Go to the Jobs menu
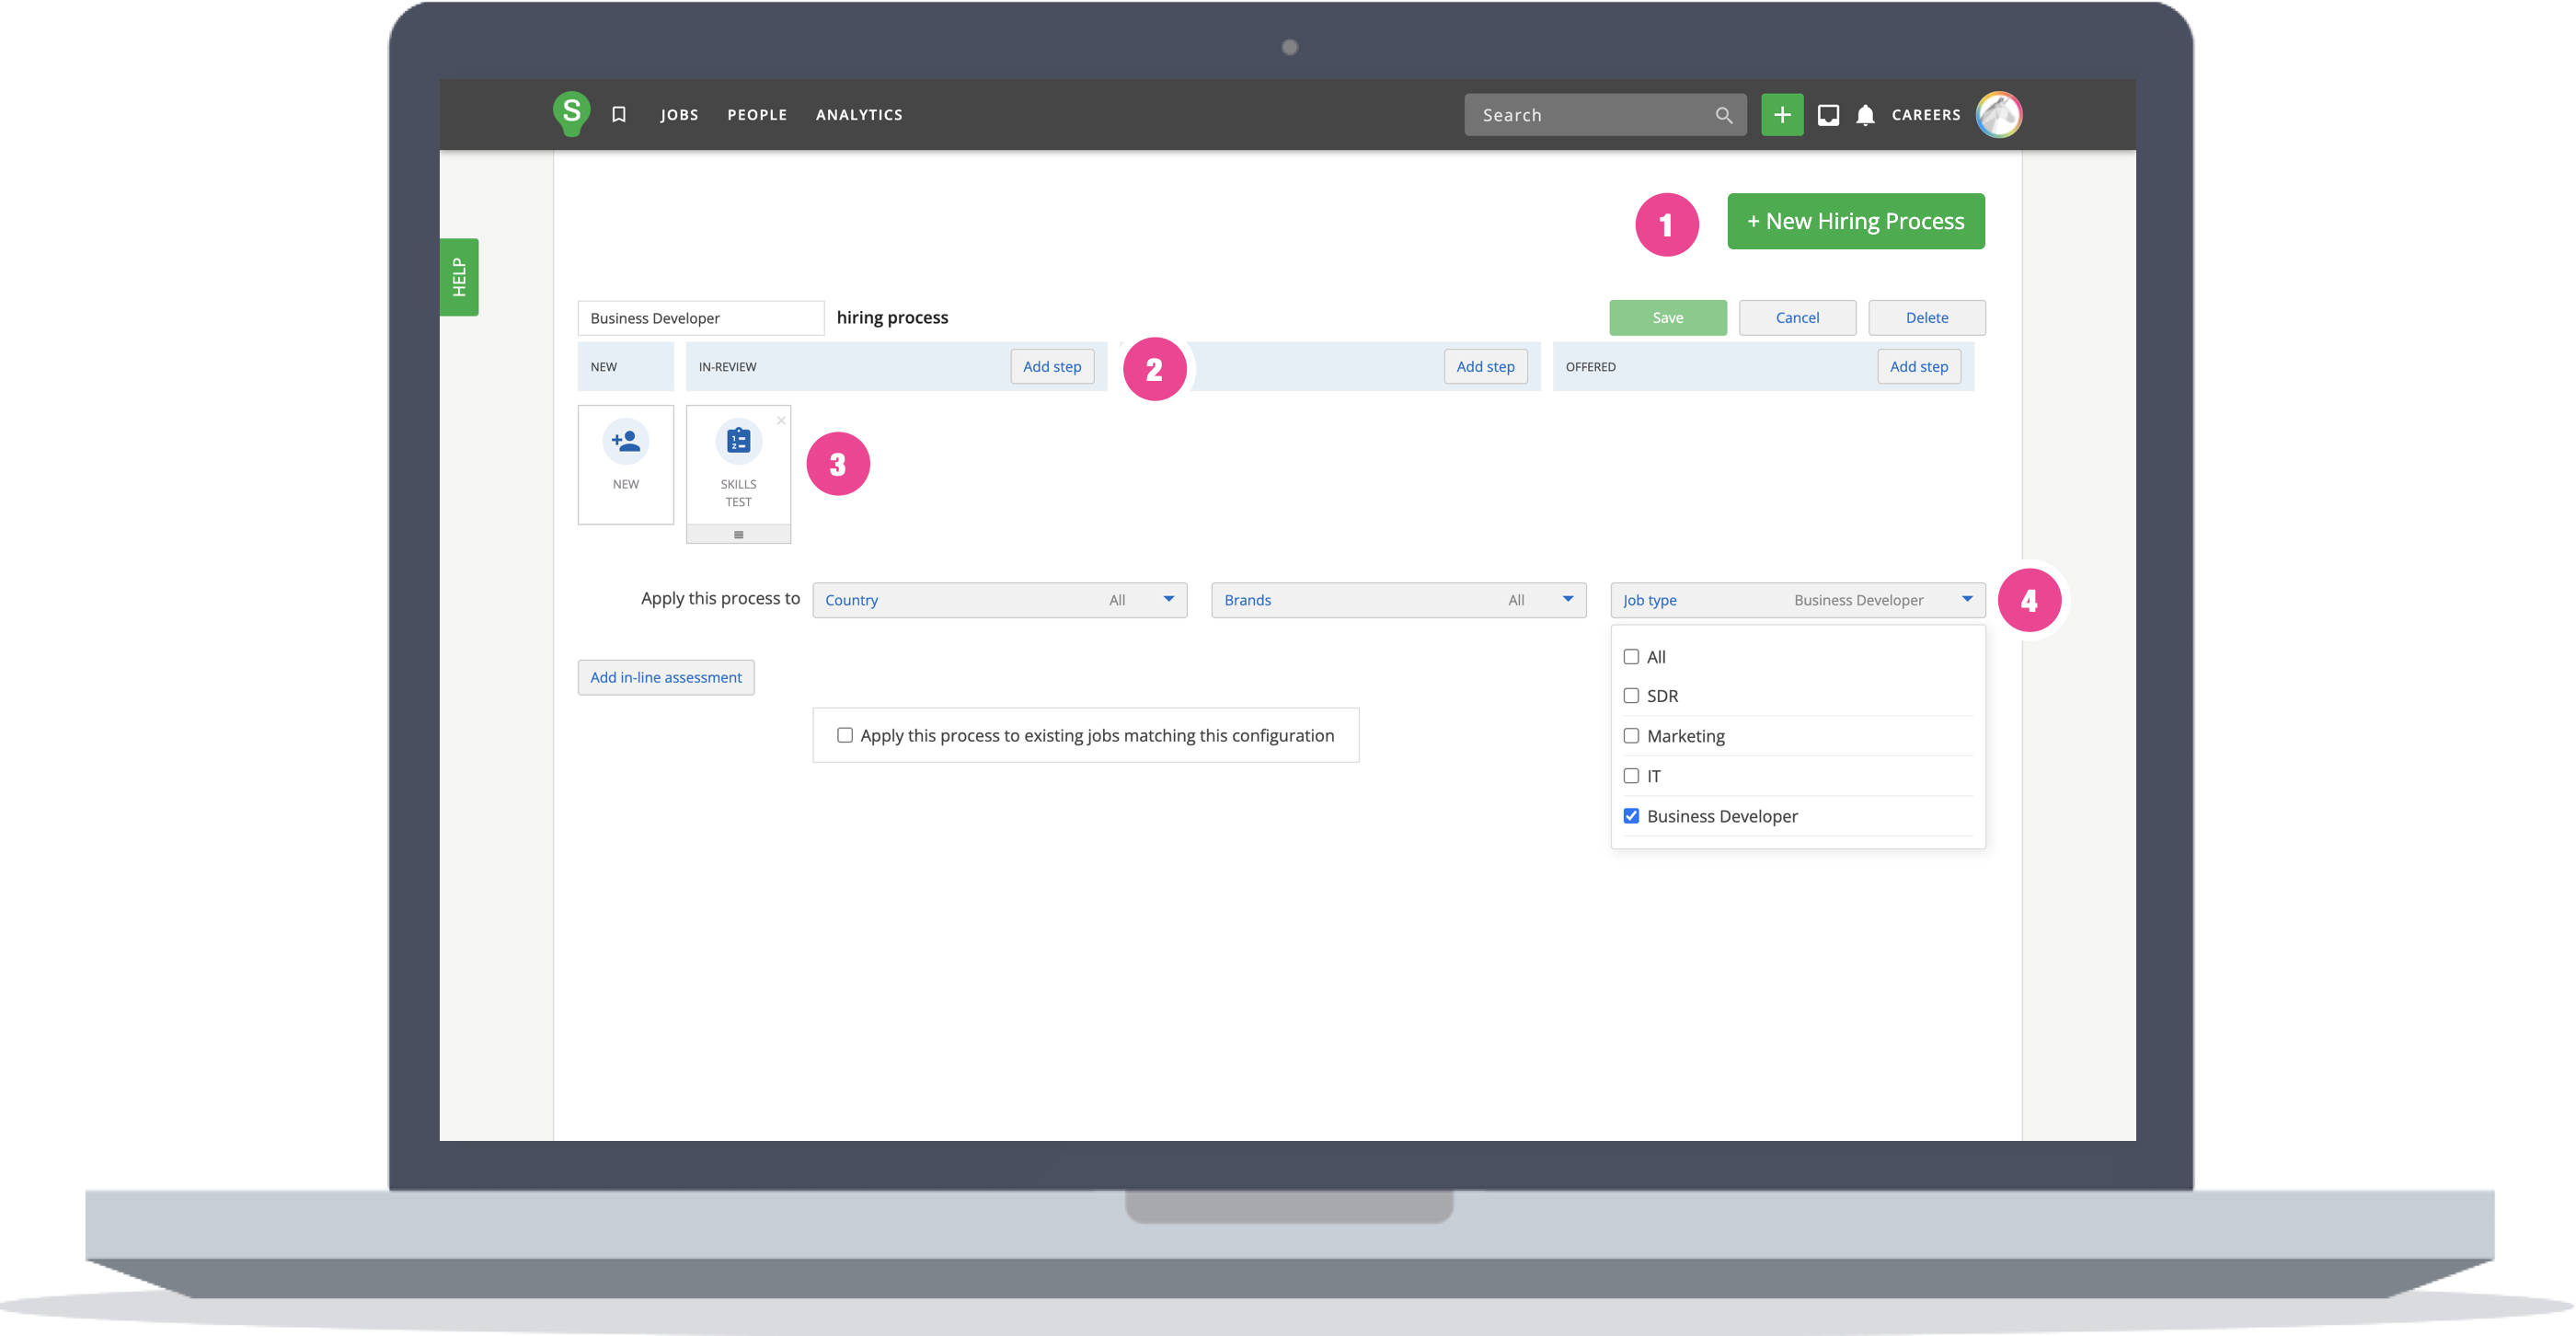 click(x=679, y=115)
